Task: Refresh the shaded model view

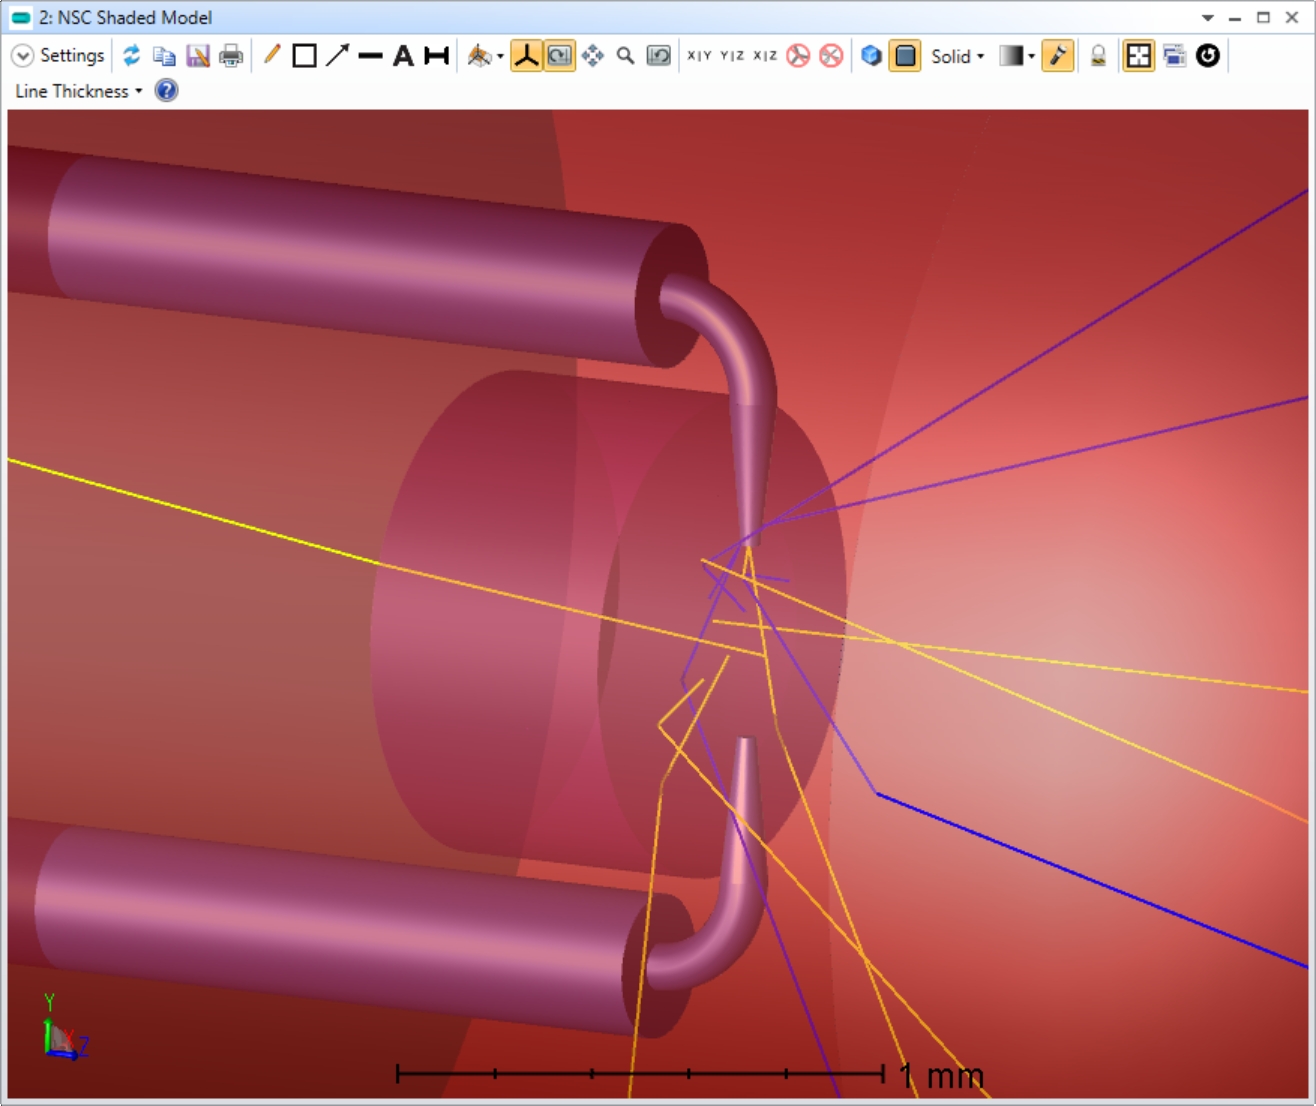Action: (132, 56)
